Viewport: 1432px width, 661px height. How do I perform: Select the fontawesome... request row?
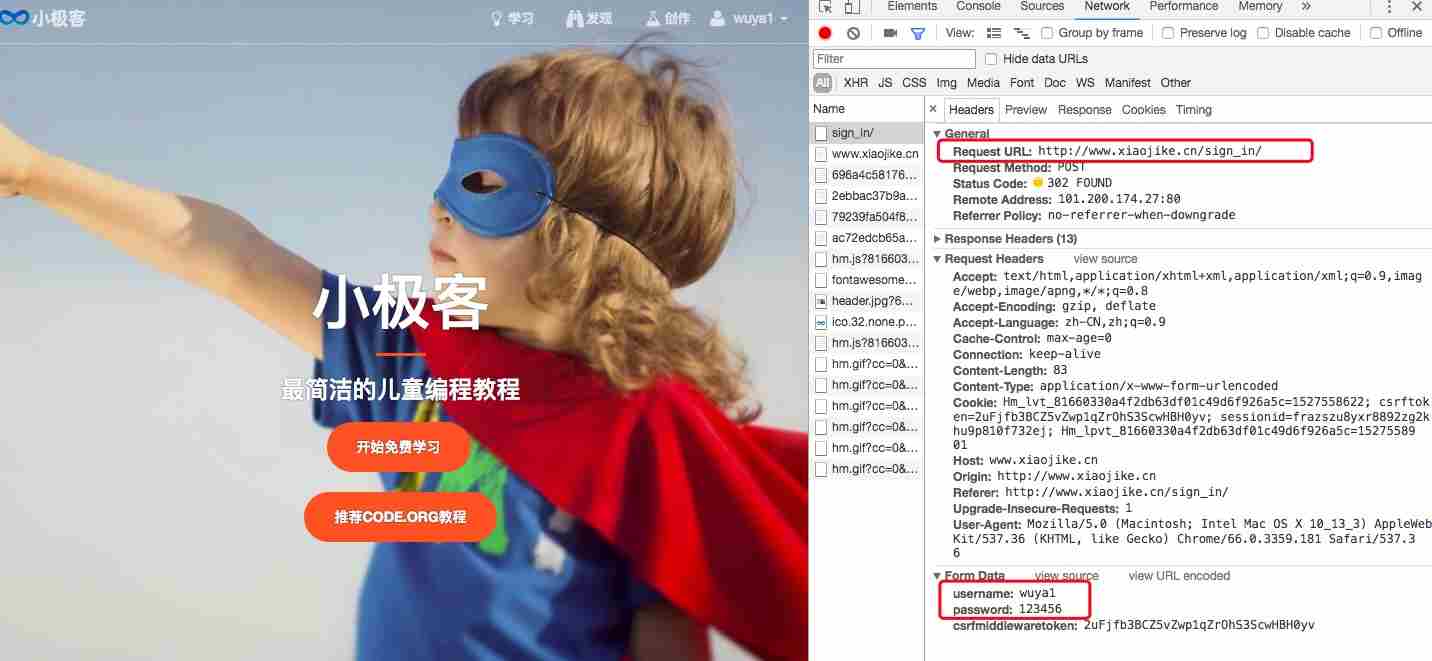click(x=866, y=280)
